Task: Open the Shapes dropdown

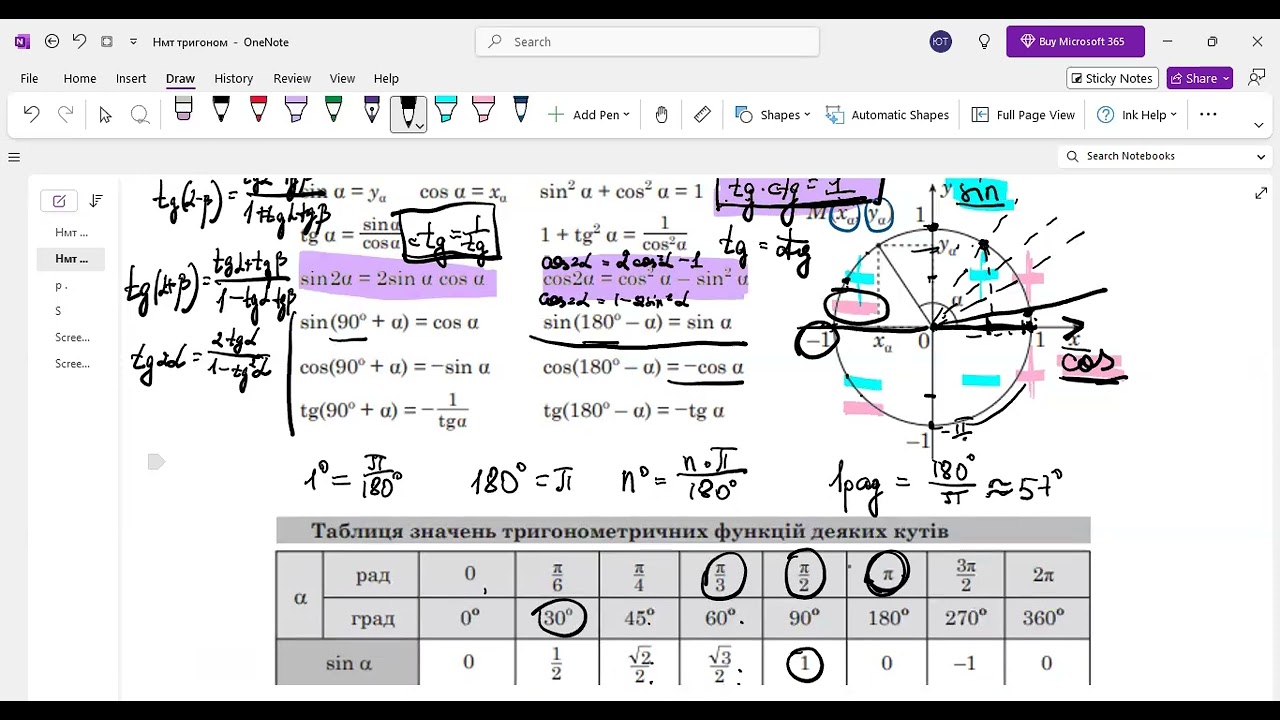Action: [772, 115]
